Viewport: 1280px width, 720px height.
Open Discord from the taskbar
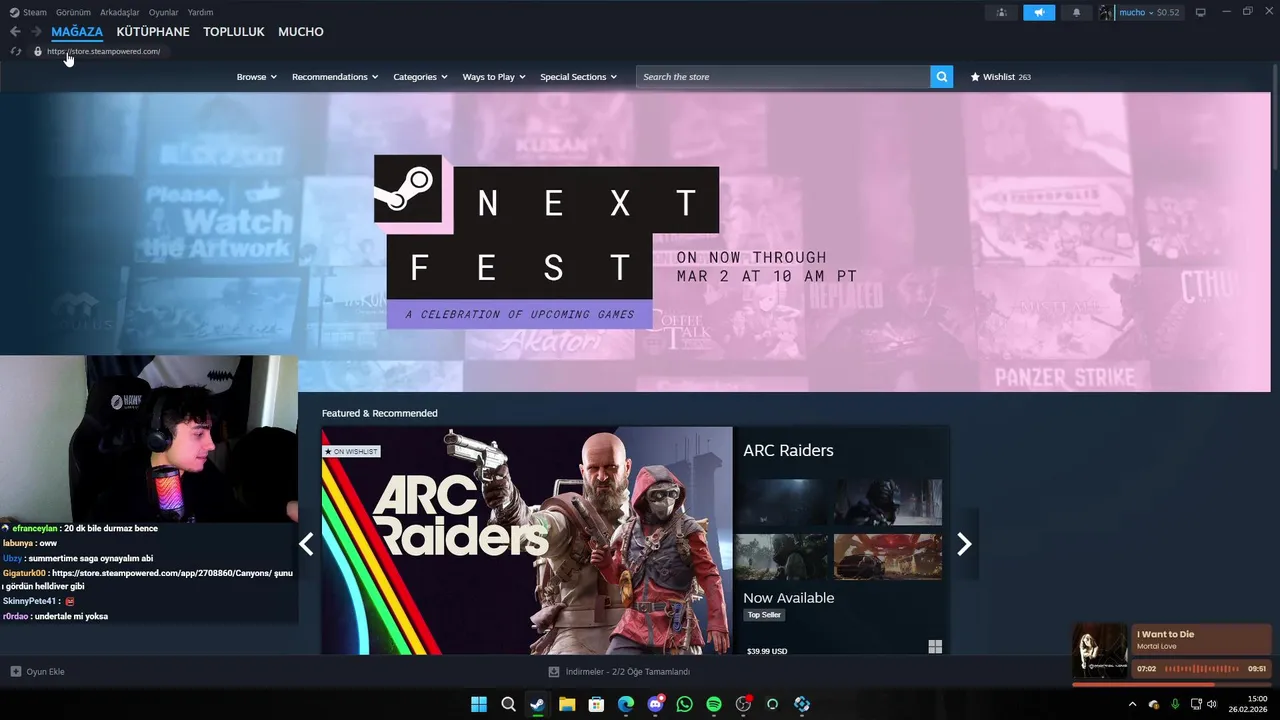655,704
